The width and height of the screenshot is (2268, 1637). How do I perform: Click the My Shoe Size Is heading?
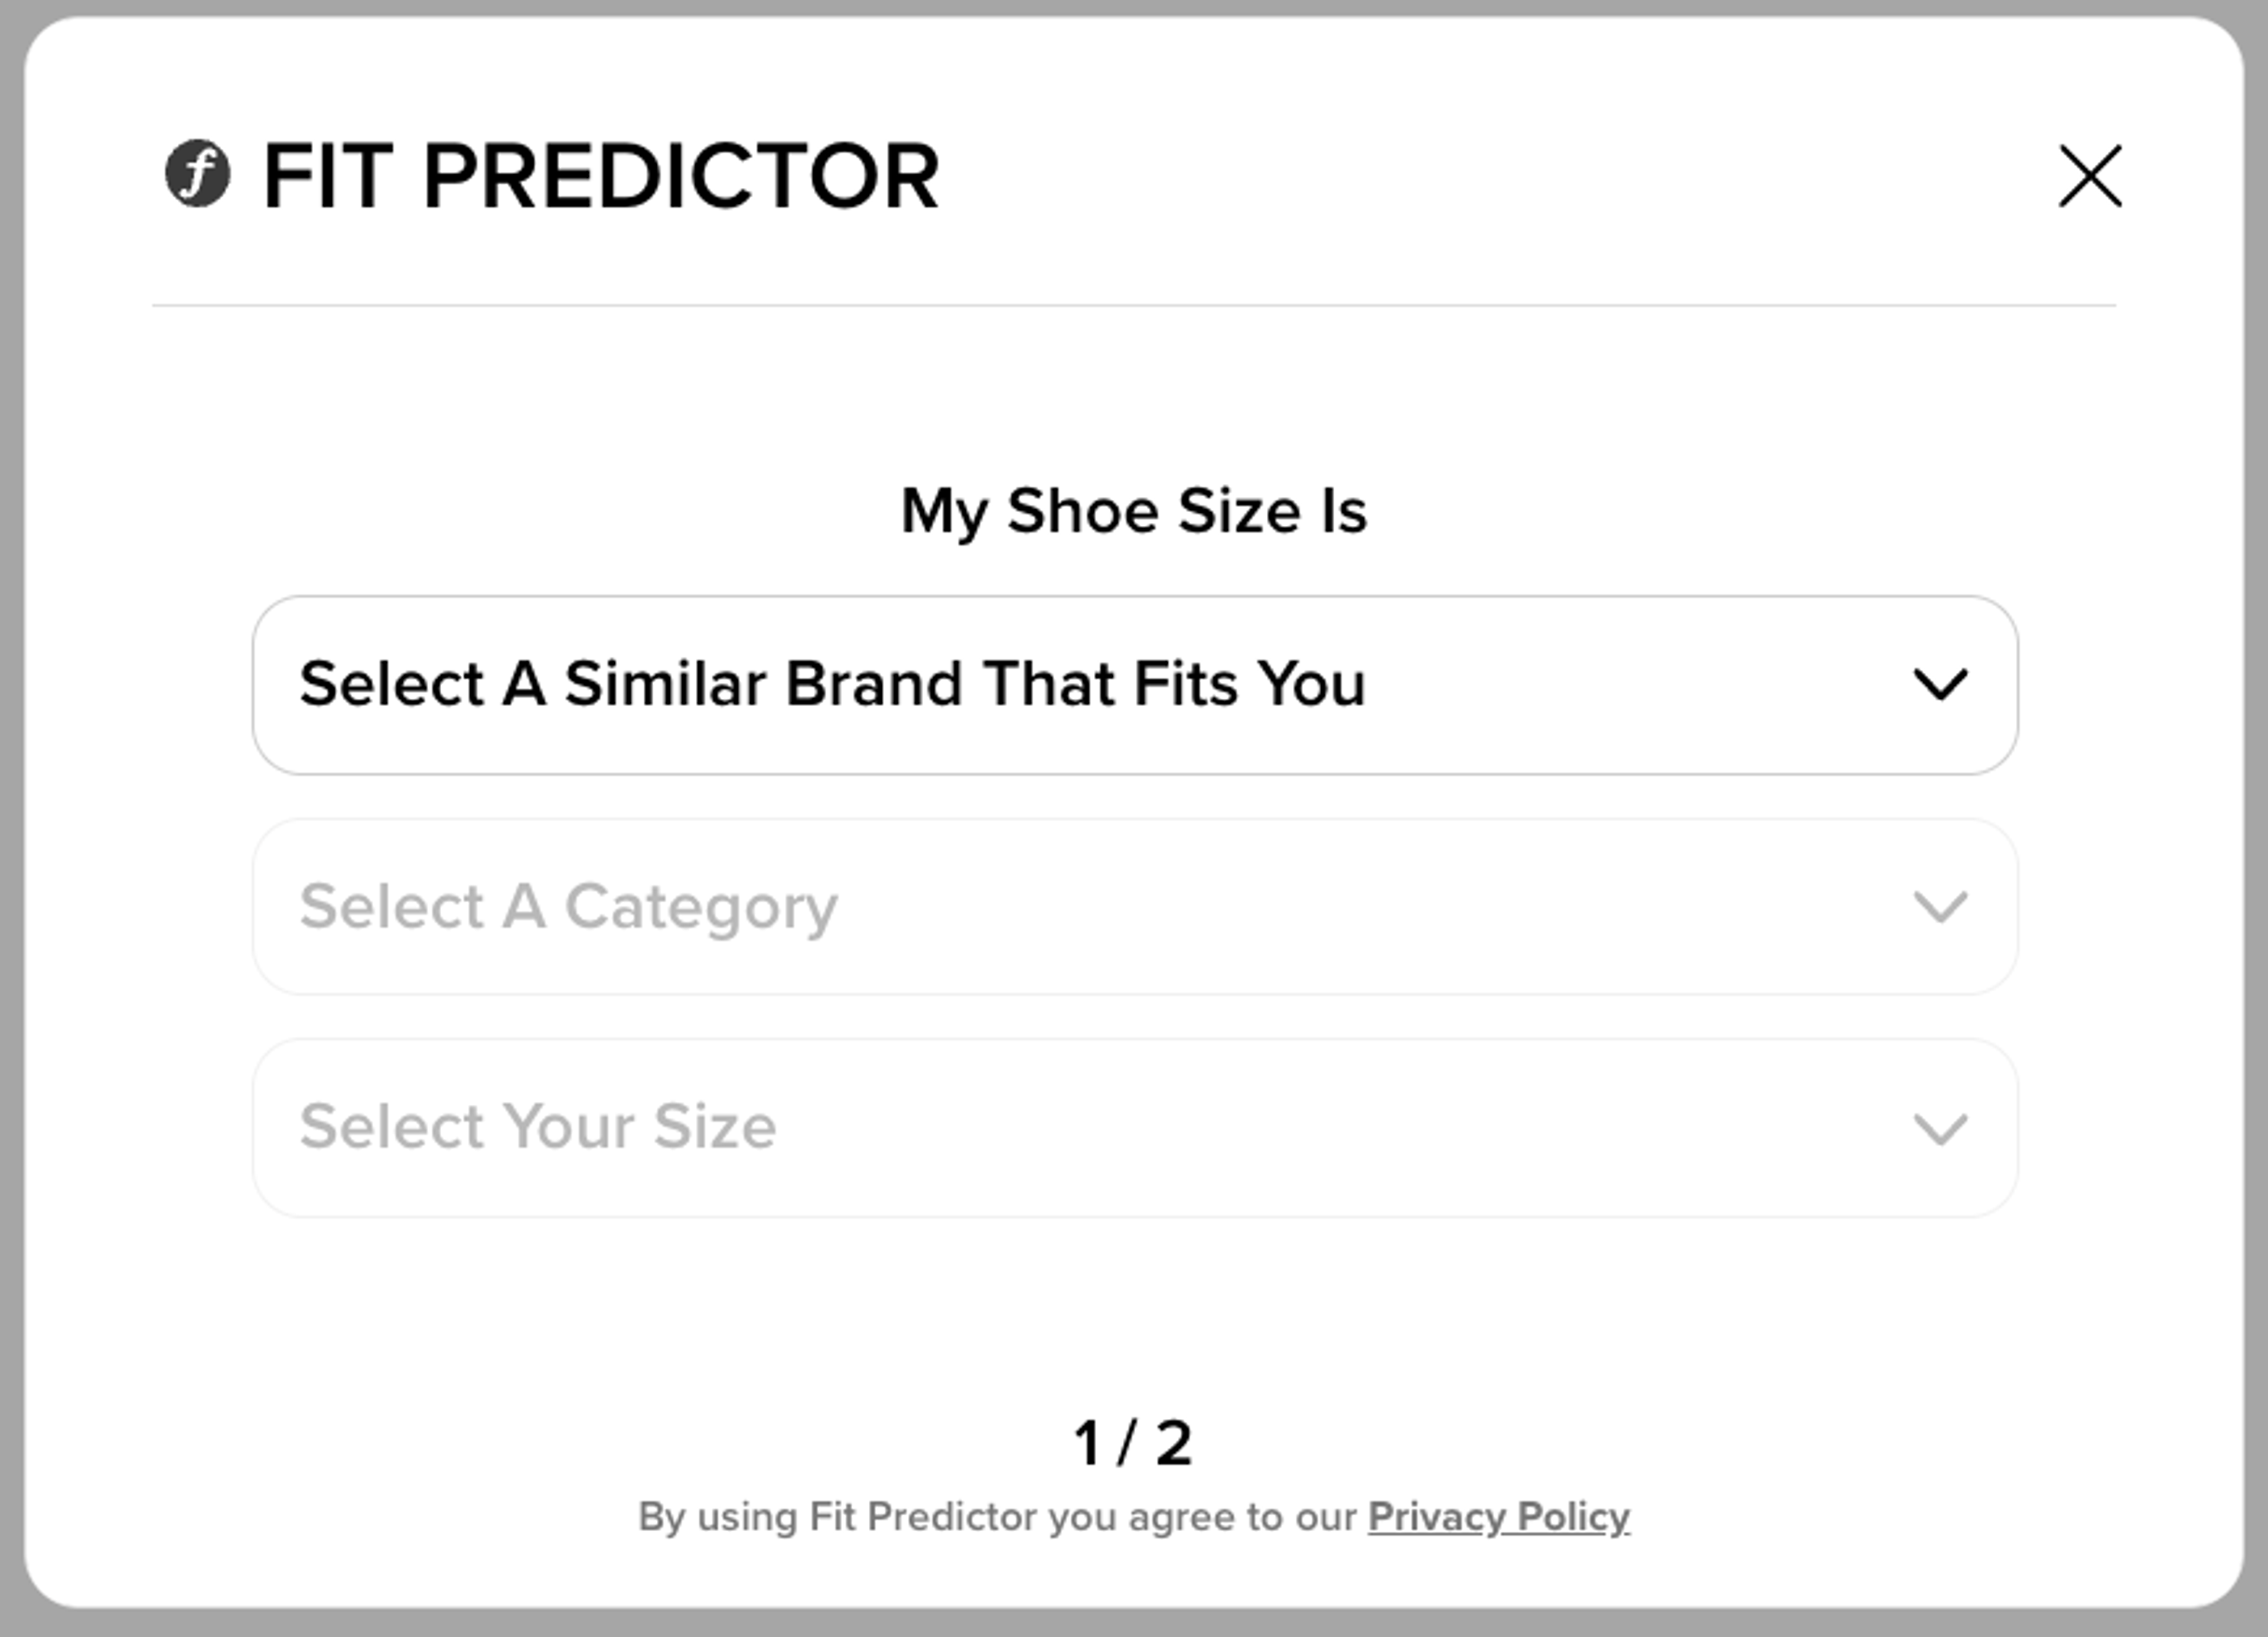tap(1133, 511)
